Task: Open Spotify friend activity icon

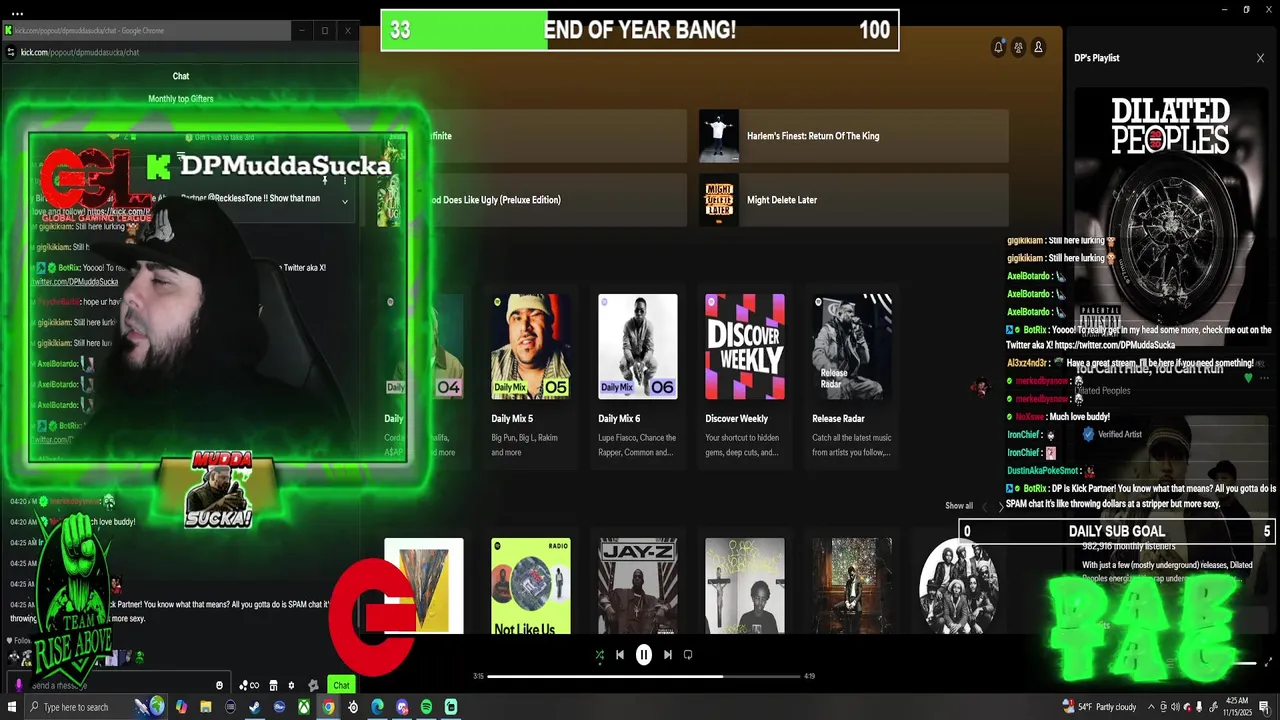Action: coord(1018,47)
